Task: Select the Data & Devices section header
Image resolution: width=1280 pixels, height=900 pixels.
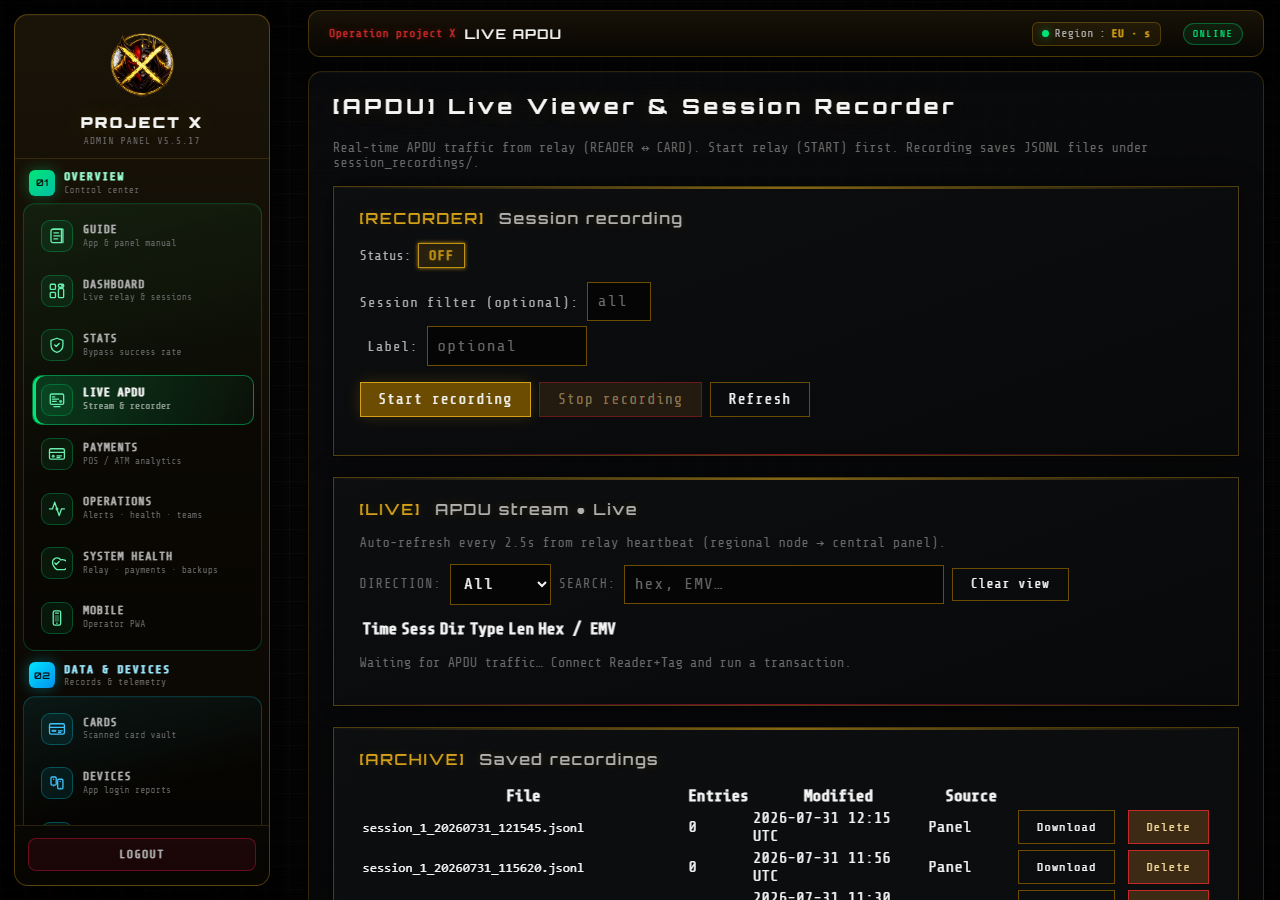Action: [x=142, y=675]
